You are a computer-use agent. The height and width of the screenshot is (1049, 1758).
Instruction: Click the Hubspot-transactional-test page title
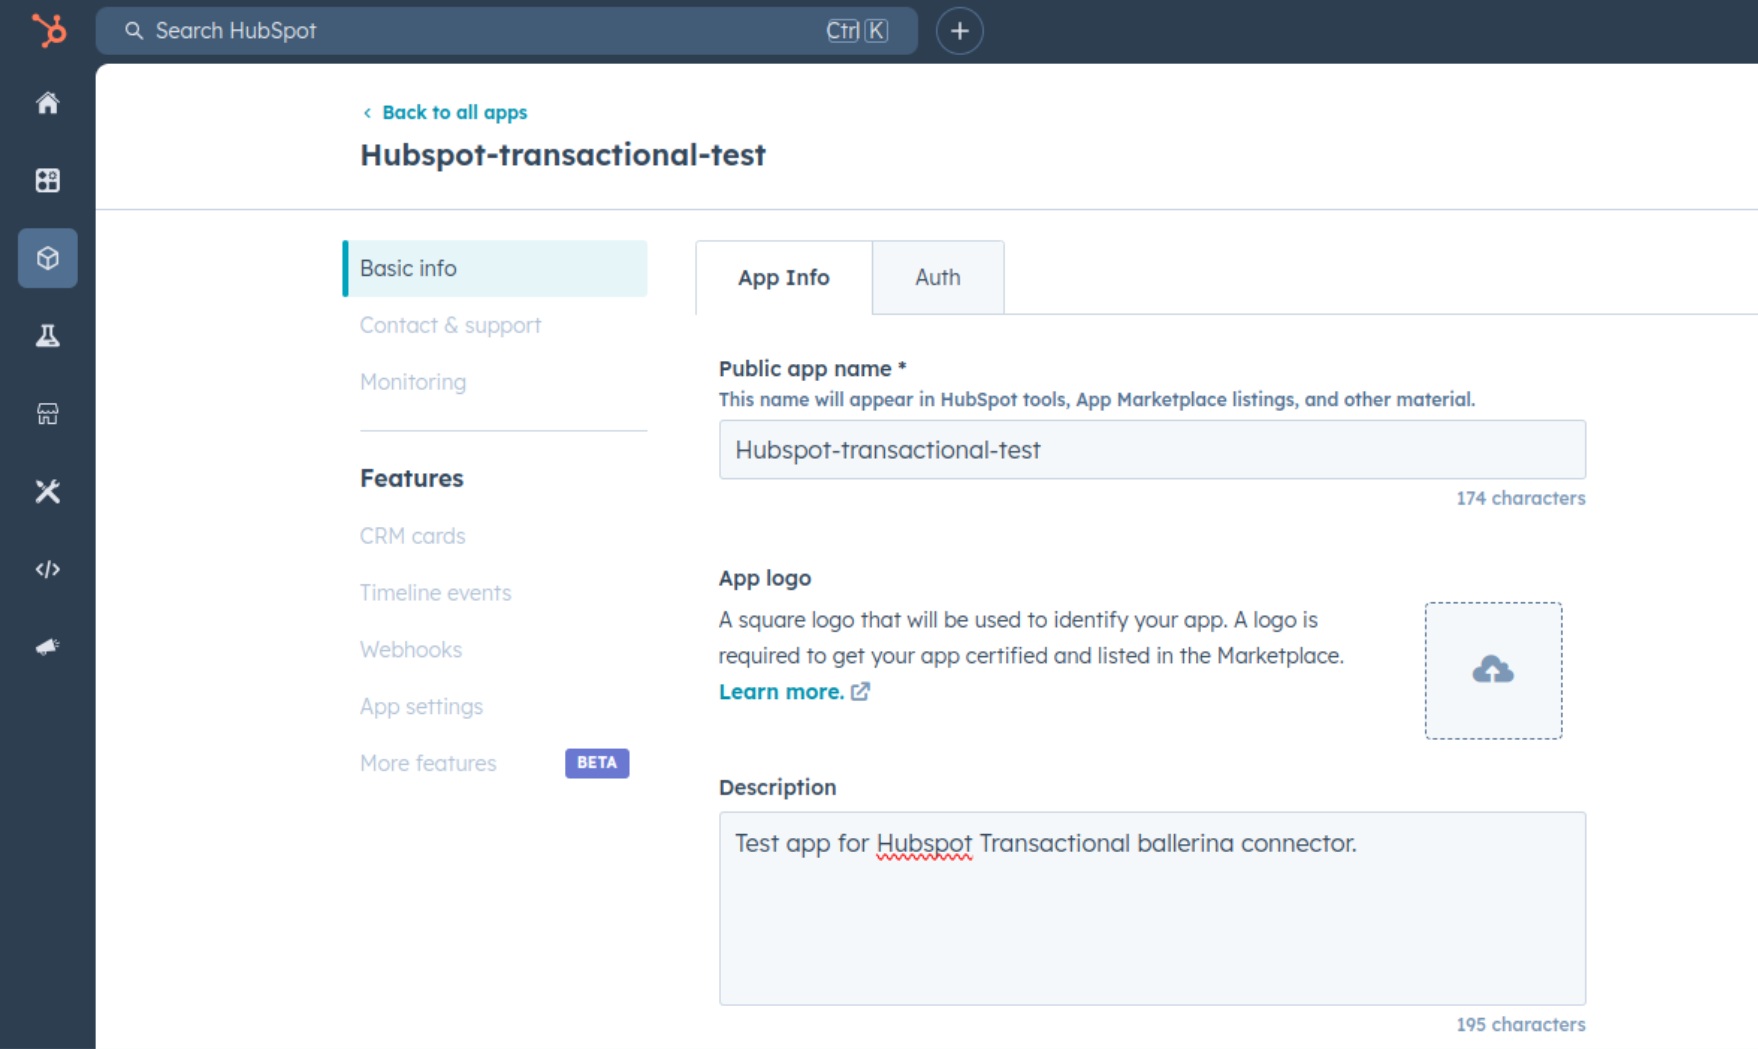[x=563, y=155]
